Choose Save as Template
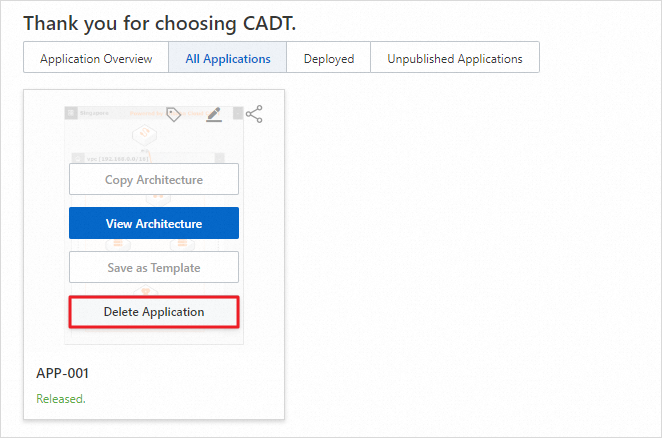The width and height of the screenshot is (662, 438). [154, 268]
